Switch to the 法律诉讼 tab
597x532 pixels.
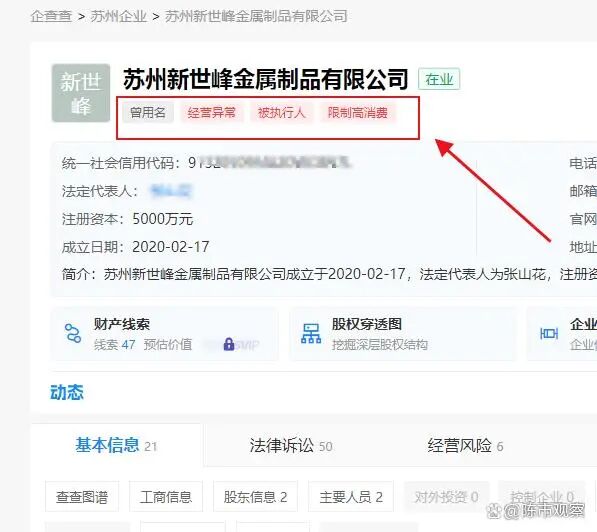(291, 446)
